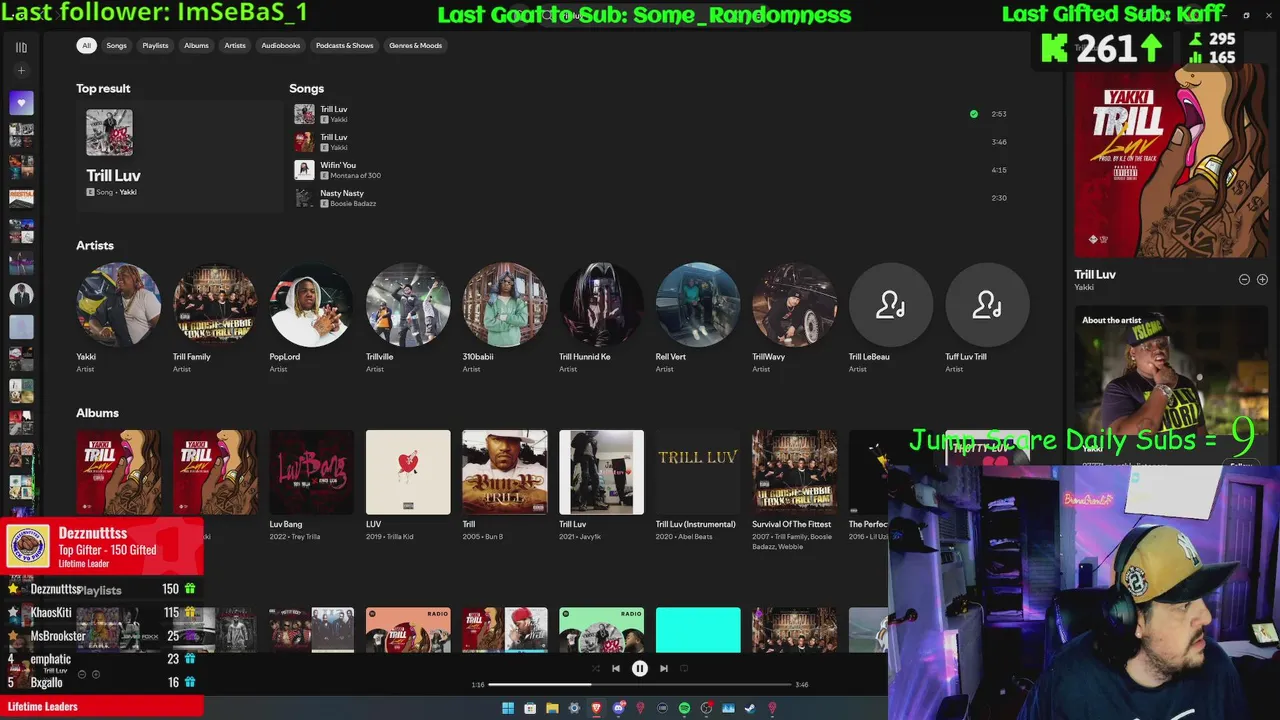This screenshot has height=720, width=1280.
Task: Click add plus icon in Now Playing panel
Action: click(x=1262, y=280)
